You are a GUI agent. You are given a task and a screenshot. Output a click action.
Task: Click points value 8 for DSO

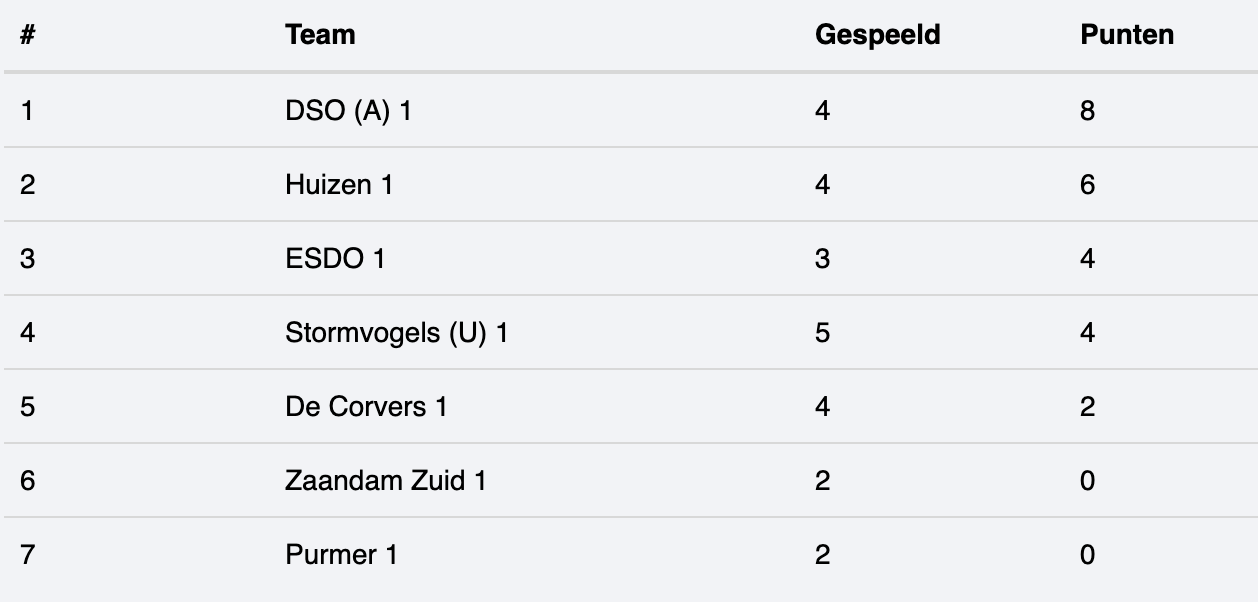point(1087,111)
